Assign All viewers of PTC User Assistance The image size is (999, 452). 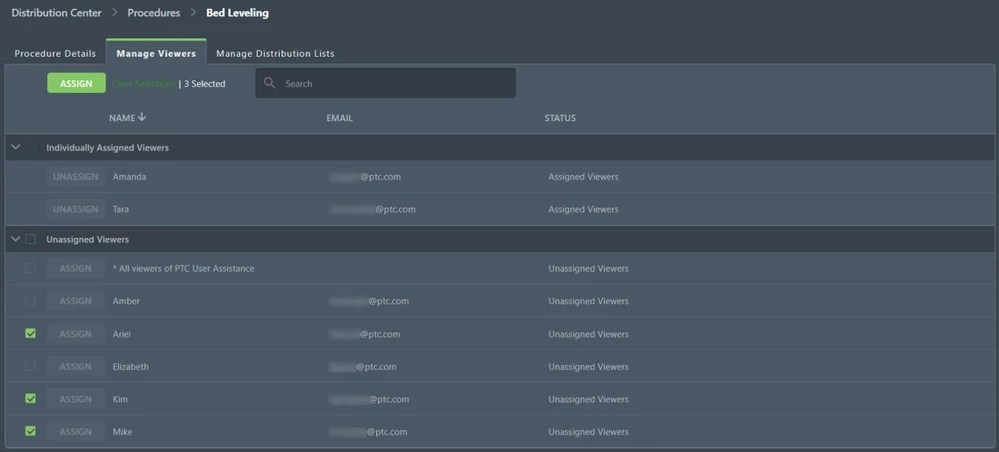tap(76, 268)
